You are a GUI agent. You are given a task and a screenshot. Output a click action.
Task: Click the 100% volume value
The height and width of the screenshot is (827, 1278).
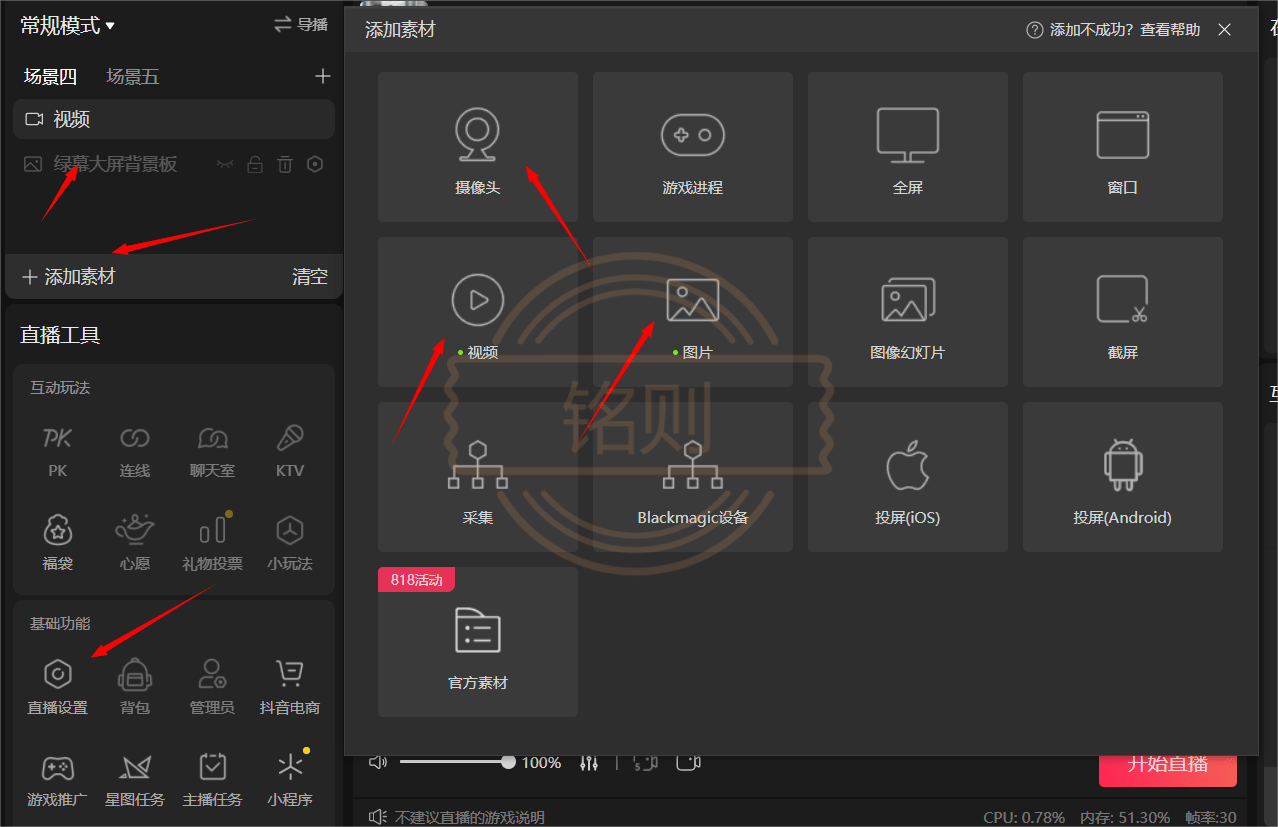pyautogui.click(x=542, y=763)
